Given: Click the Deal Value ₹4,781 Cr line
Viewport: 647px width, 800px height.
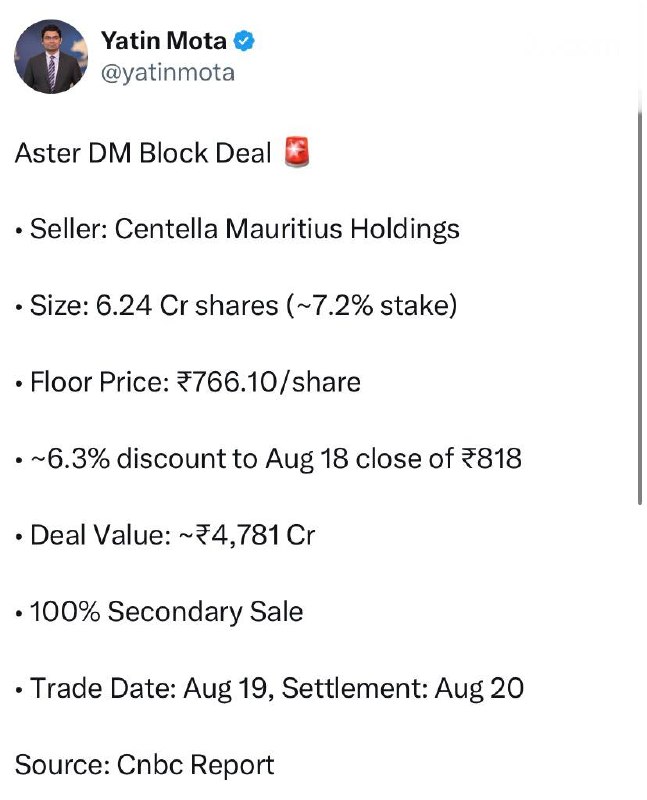Looking at the screenshot, I should point(165,535).
